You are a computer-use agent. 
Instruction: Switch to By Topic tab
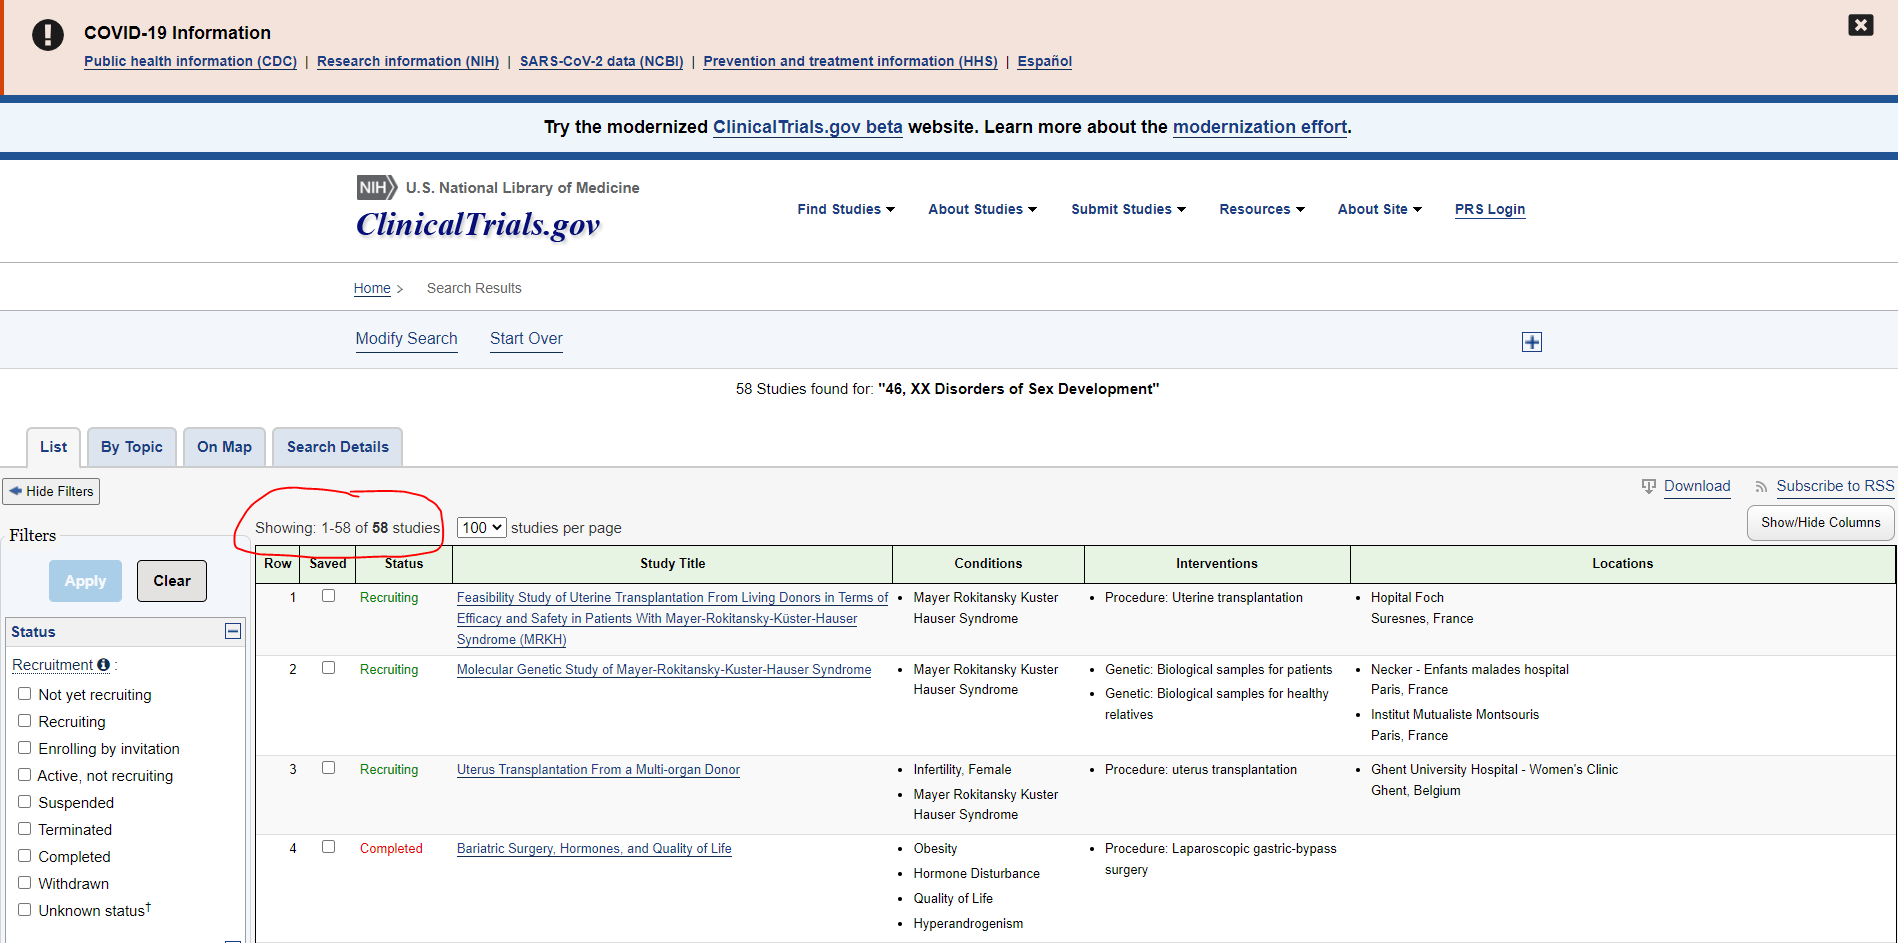point(132,447)
